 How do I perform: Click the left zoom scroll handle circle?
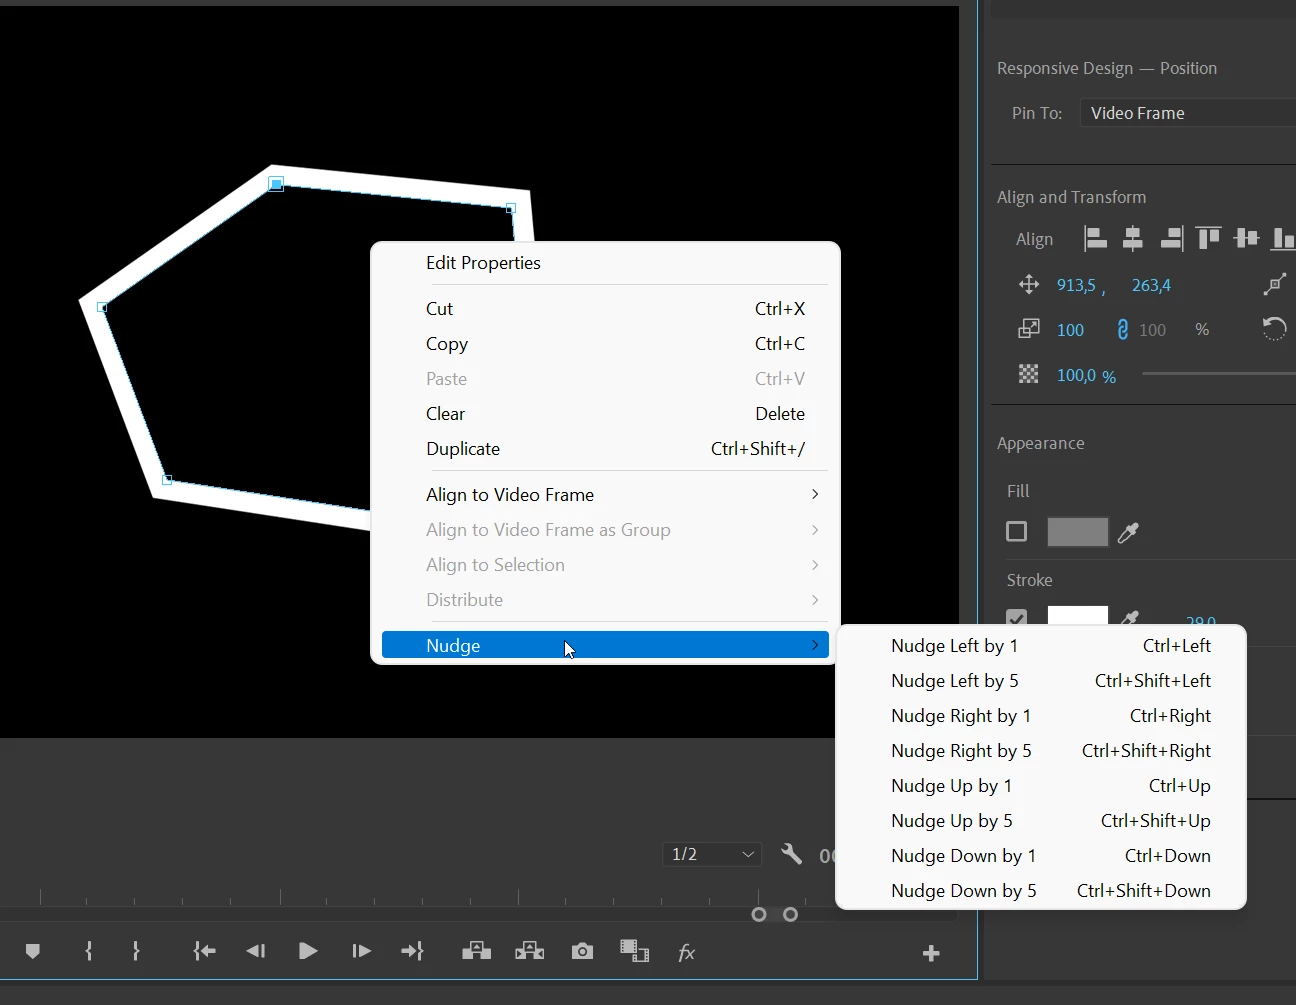(759, 914)
